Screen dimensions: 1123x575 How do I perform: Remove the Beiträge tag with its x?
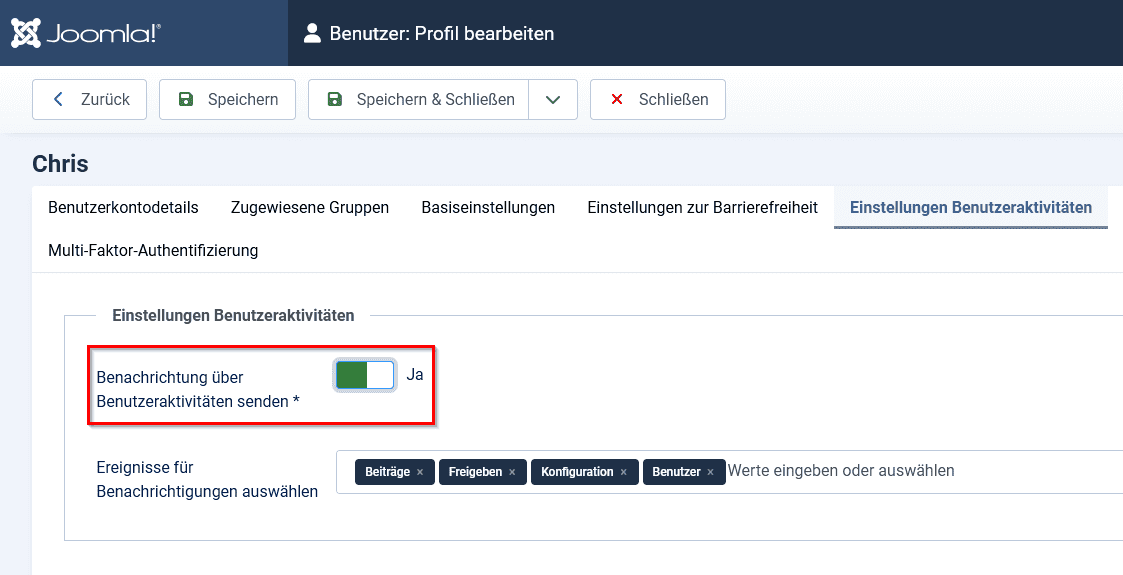click(x=420, y=472)
